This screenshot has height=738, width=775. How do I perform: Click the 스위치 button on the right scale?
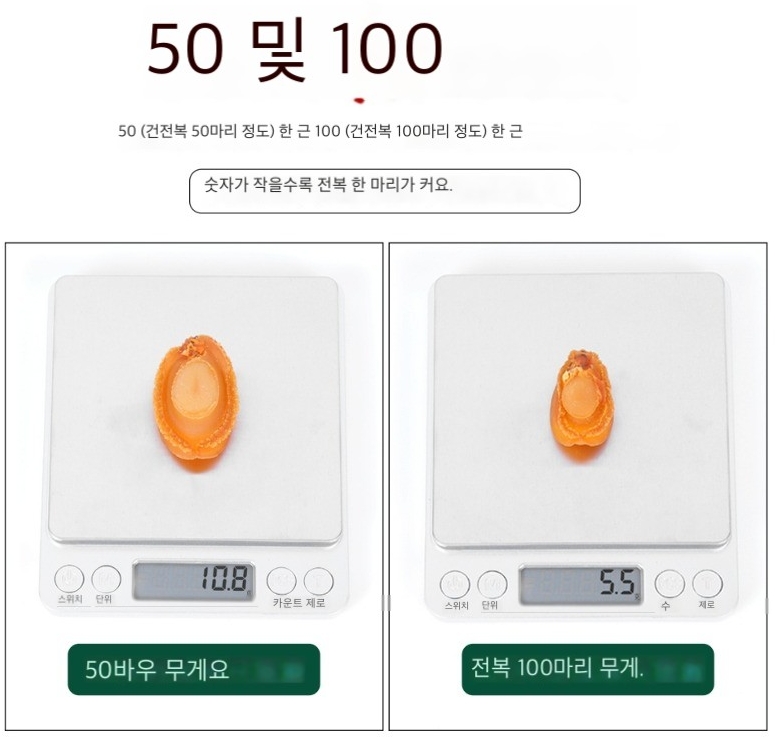(x=455, y=584)
